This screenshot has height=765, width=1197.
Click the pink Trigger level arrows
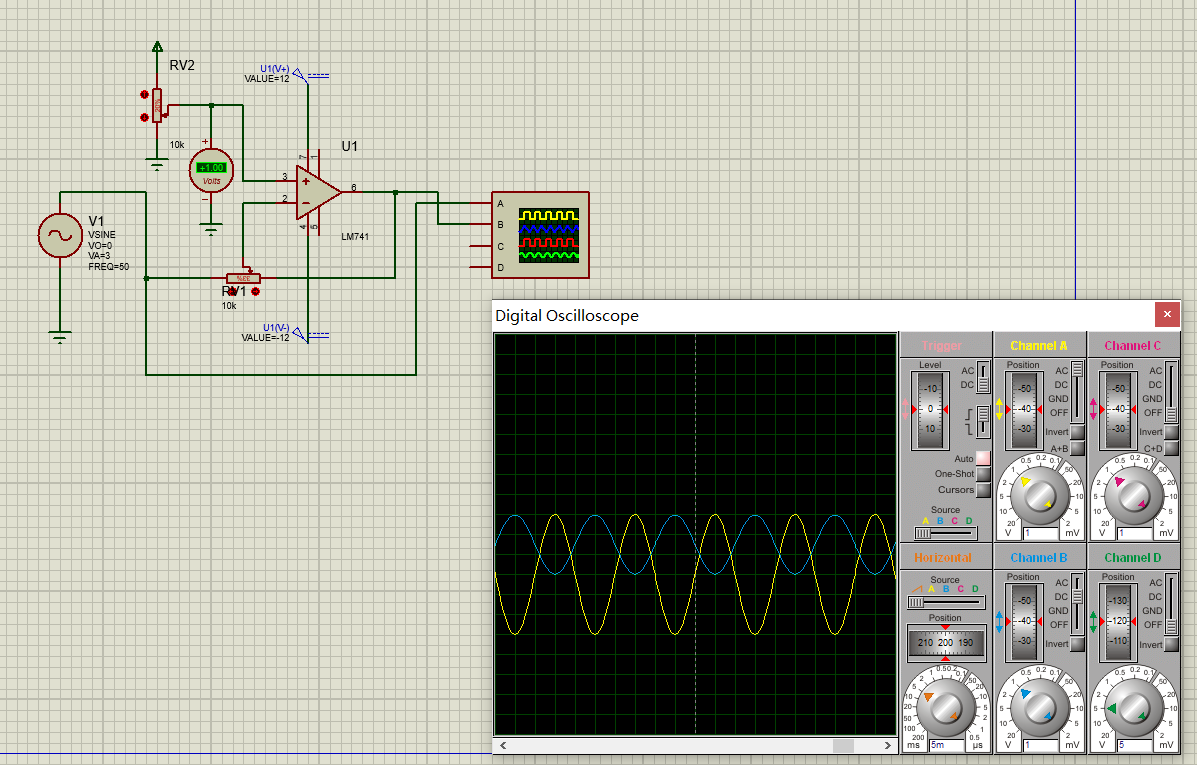(906, 409)
